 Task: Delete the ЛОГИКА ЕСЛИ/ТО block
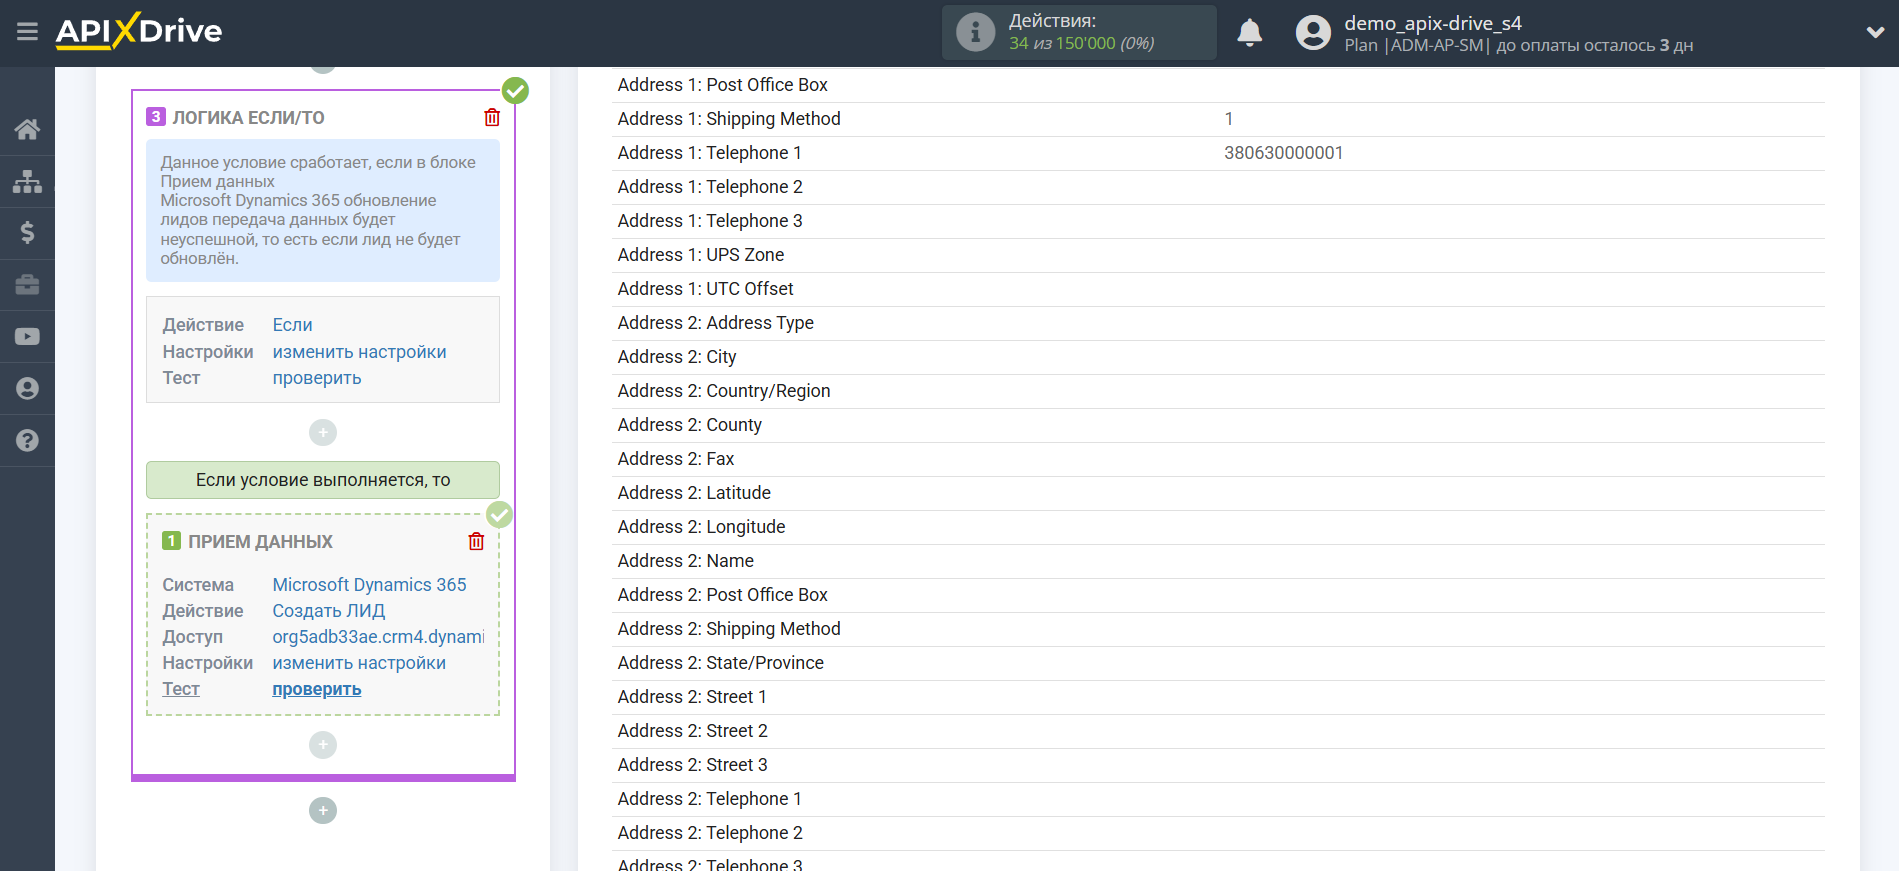[492, 117]
